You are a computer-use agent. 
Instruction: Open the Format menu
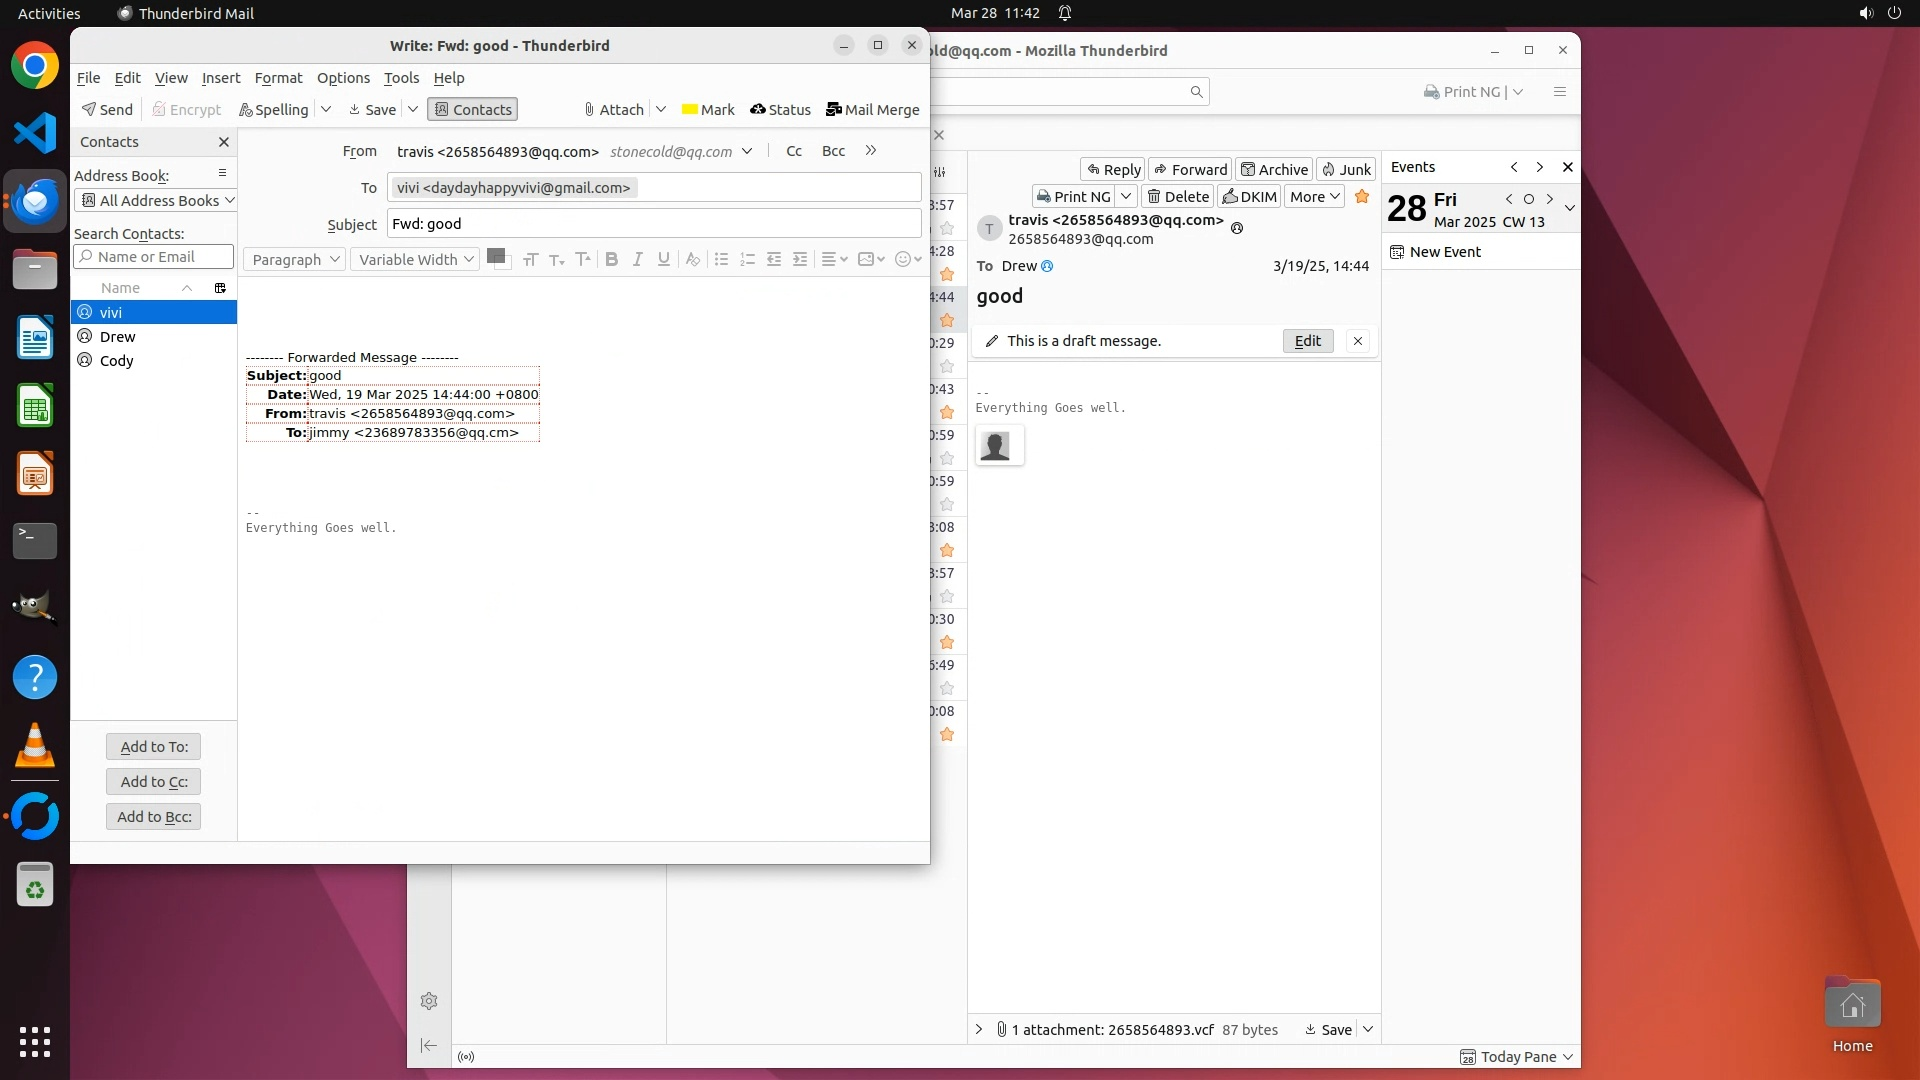(x=278, y=78)
